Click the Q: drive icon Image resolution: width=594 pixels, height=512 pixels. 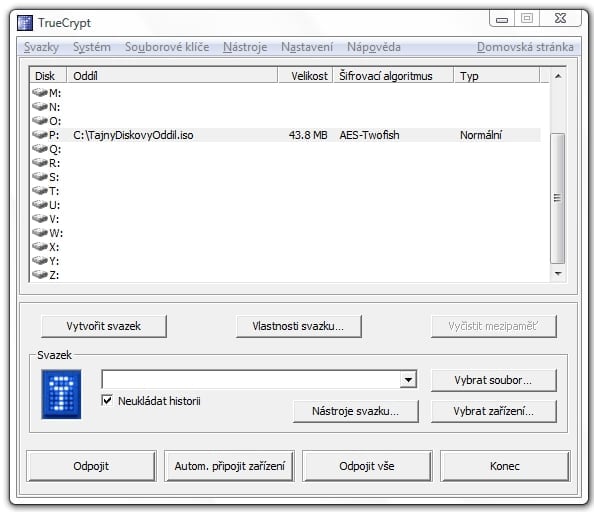tap(39, 148)
